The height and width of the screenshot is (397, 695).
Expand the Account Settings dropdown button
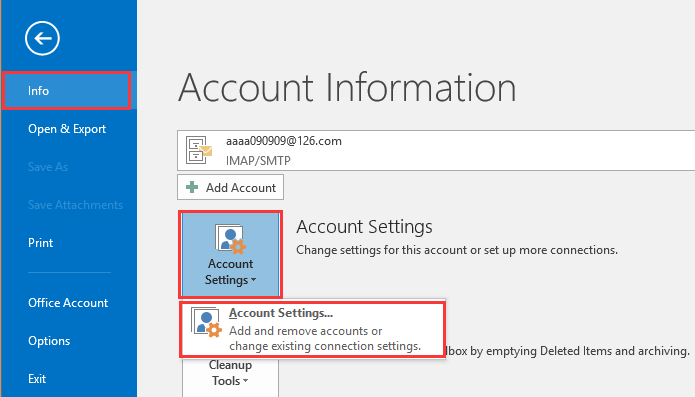click(x=230, y=255)
